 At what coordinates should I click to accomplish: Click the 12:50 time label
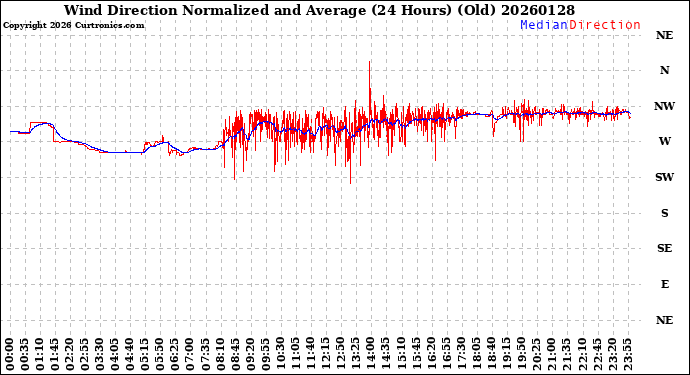tap(341, 354)
